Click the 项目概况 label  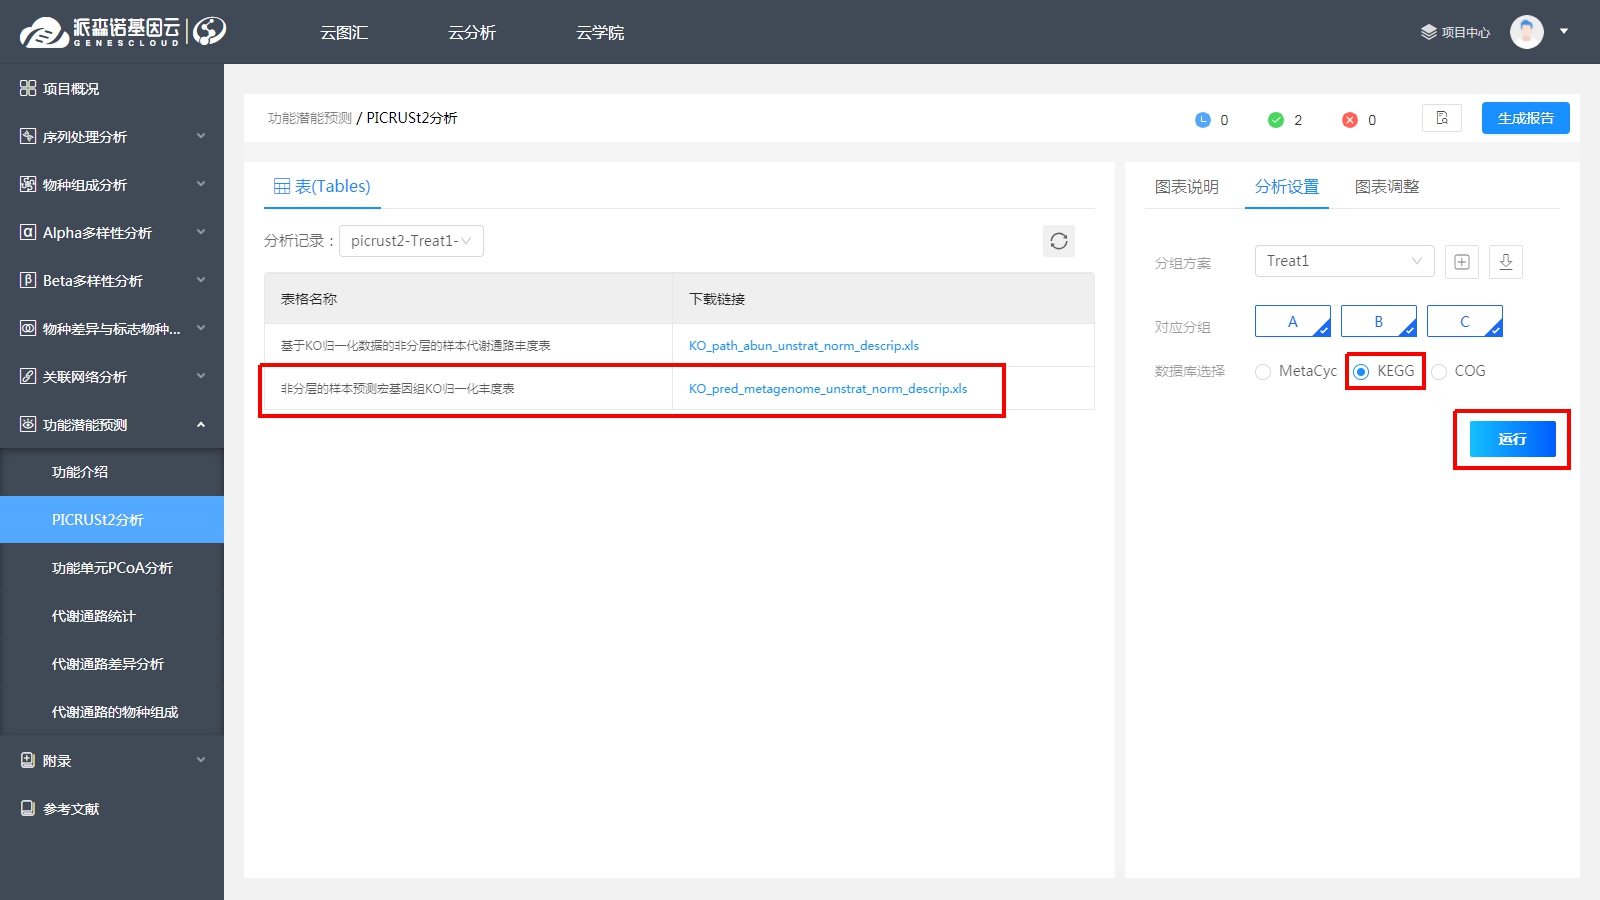pos(71,89)
